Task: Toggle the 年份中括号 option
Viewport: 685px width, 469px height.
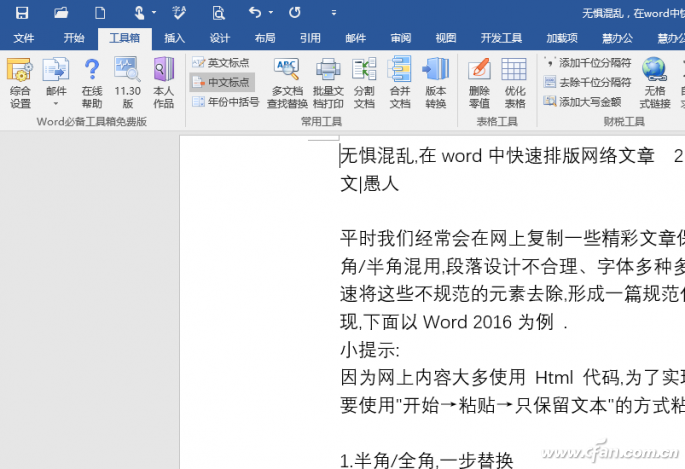Action: point(225,101)
